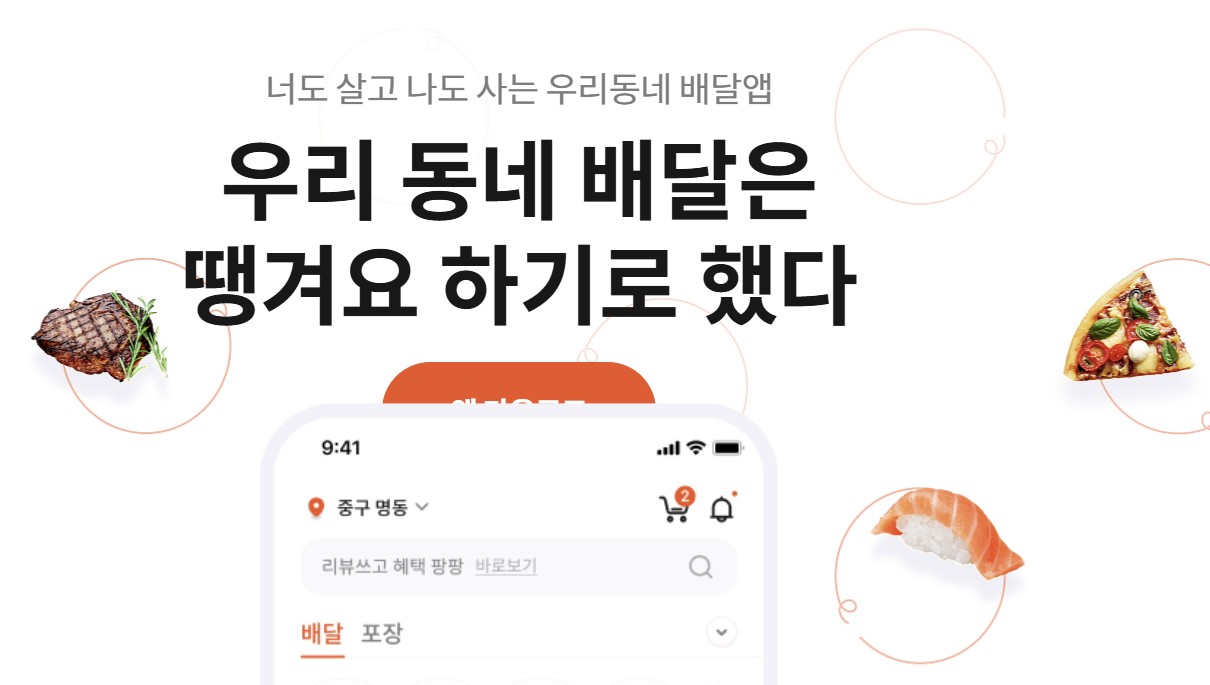1210x685 pixels.
Task: Follow the 바로보기 link
Action: (x=506, y=567)
